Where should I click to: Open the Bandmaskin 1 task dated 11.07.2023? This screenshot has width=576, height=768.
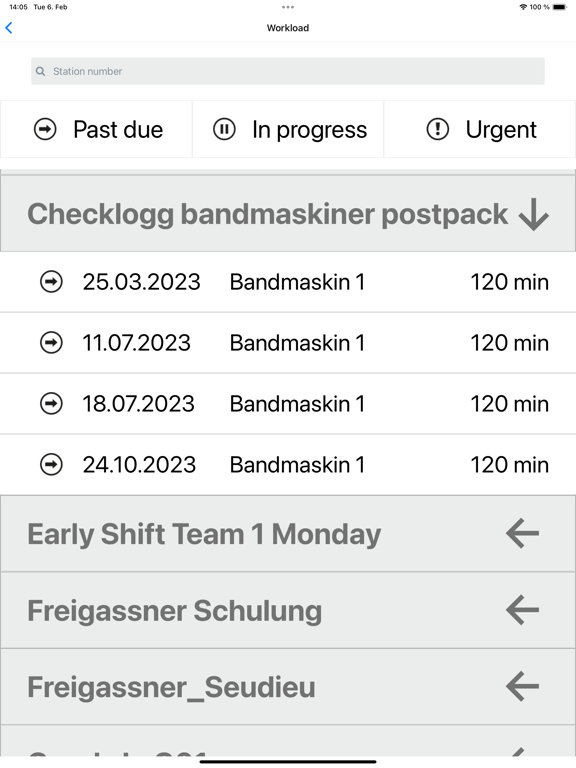tap(288, 342)
